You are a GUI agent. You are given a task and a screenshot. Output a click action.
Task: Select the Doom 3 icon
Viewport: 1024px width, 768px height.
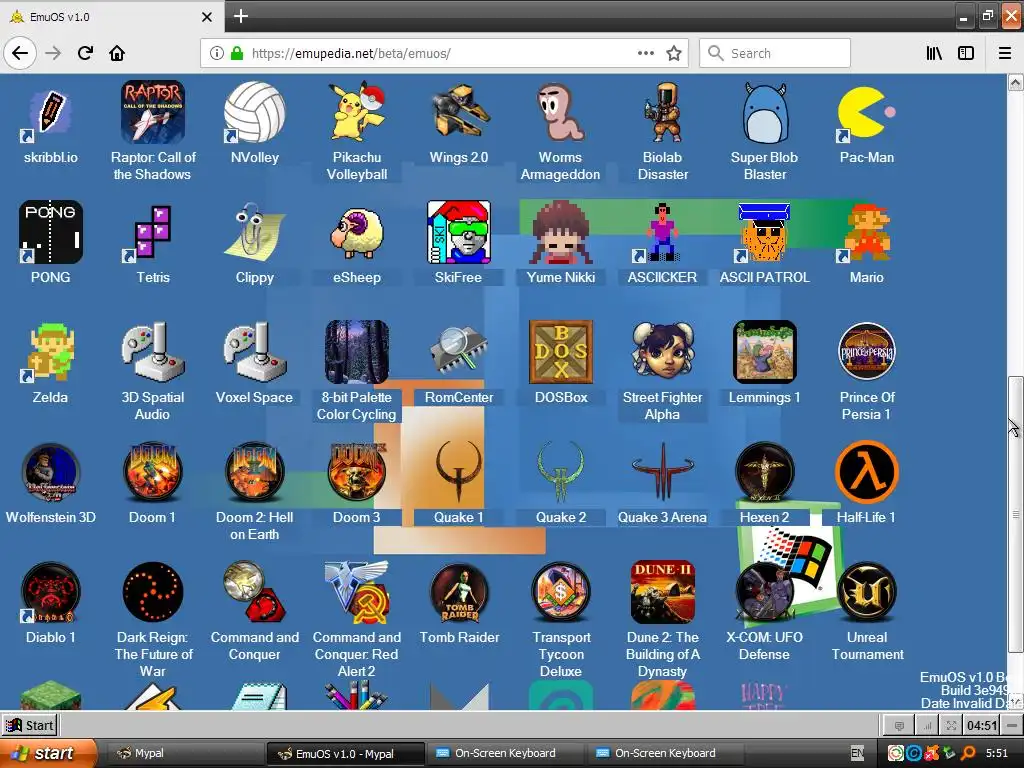click(357, 472)
